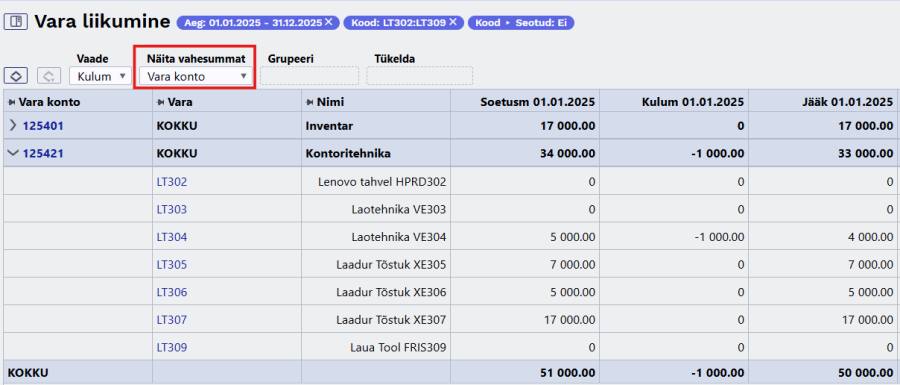The width and height of the screenshot is (900, 385).
Task: Click the Kood Seotud: Ei filter chip
Action: pyautogui.click(x=521, y=22)
